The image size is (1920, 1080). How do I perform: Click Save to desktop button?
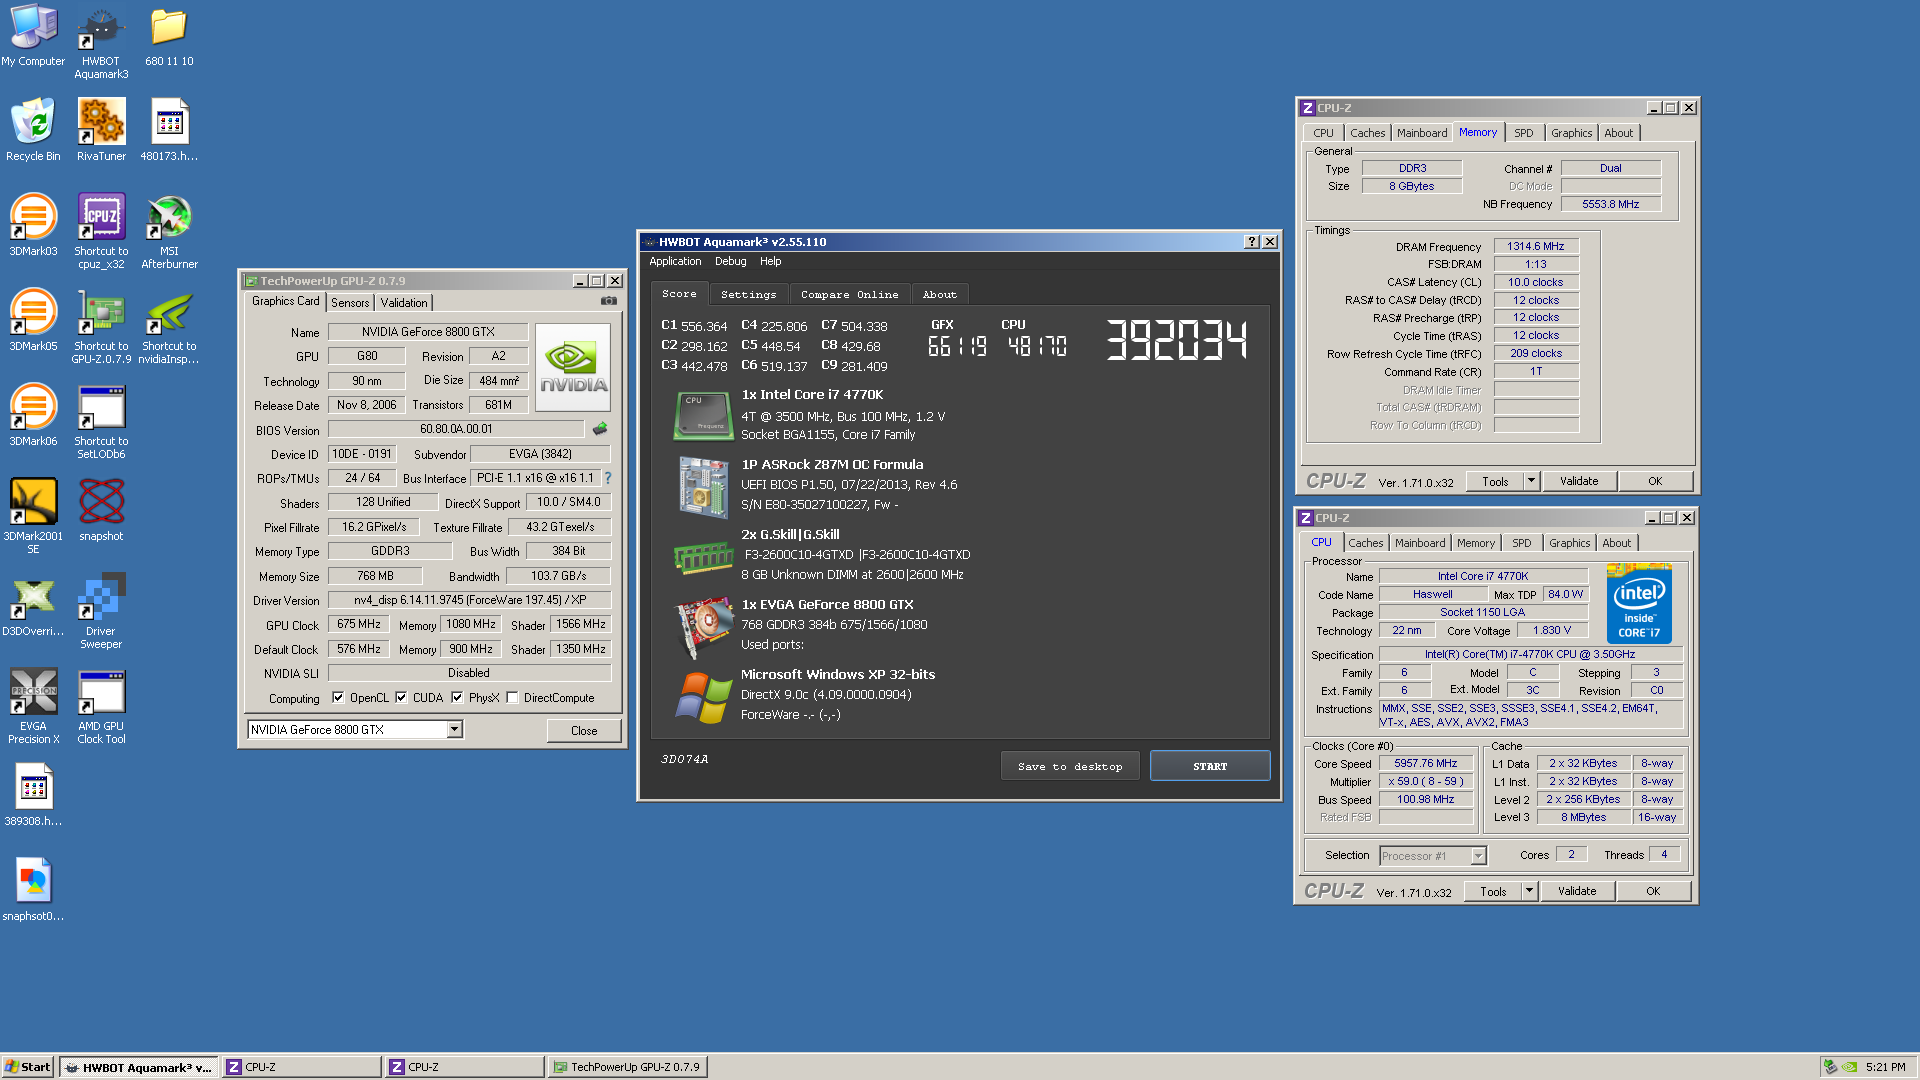tap(1070, 766)
